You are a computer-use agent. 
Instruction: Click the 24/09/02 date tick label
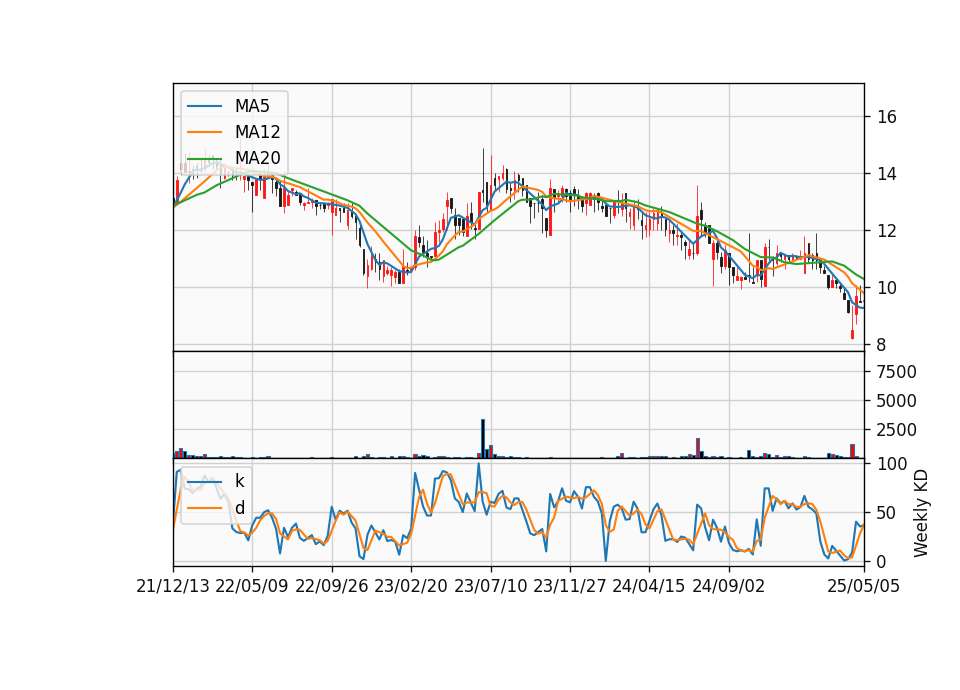729,586
